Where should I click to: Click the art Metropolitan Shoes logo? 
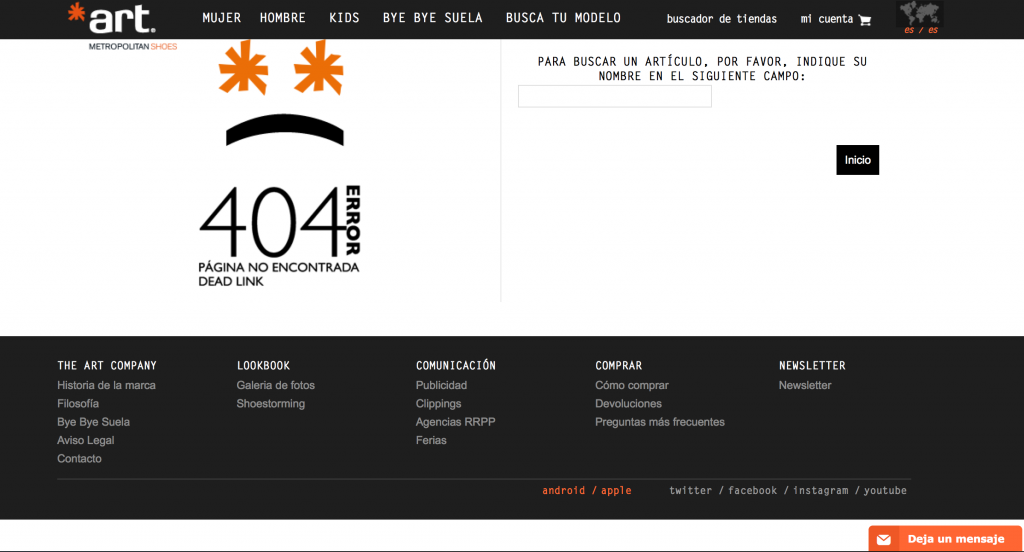tap(116, 24)
